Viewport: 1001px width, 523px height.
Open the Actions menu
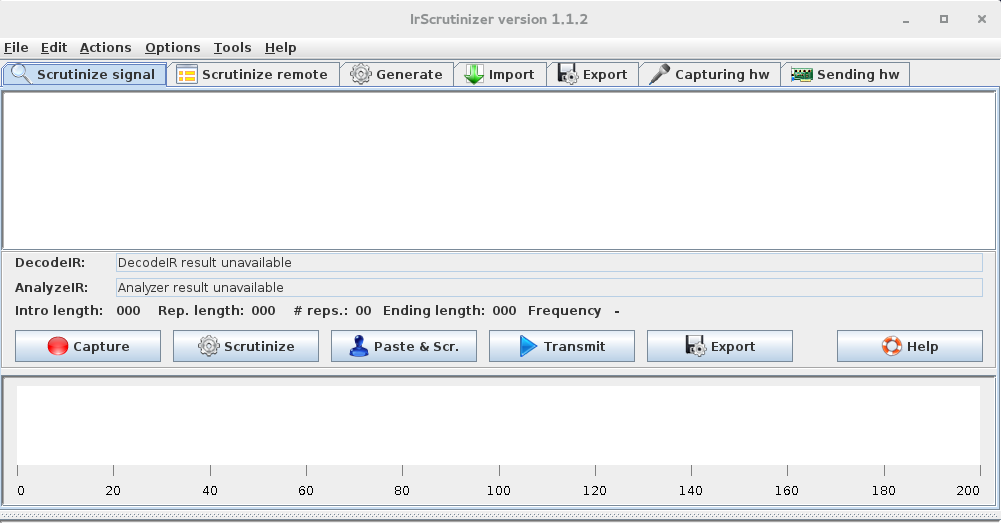(105, 48)
